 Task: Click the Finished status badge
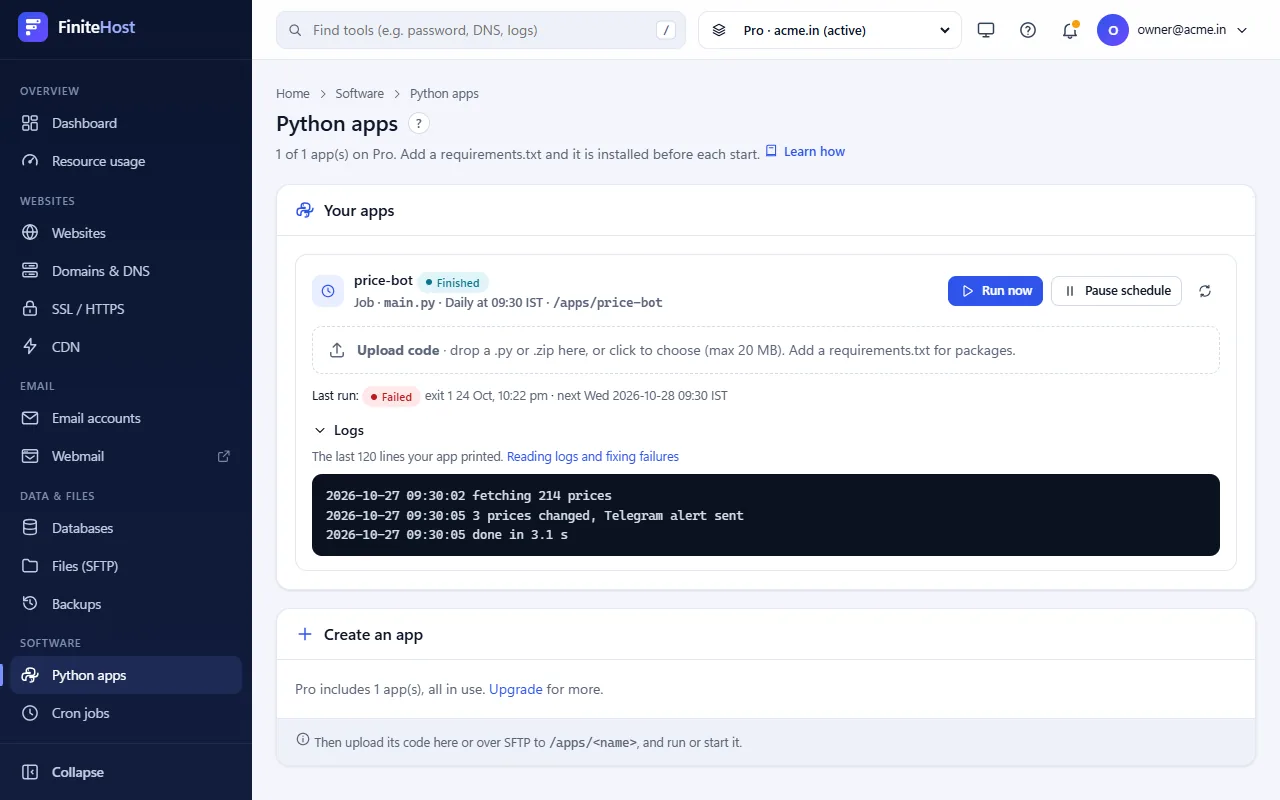coord(453,283)
